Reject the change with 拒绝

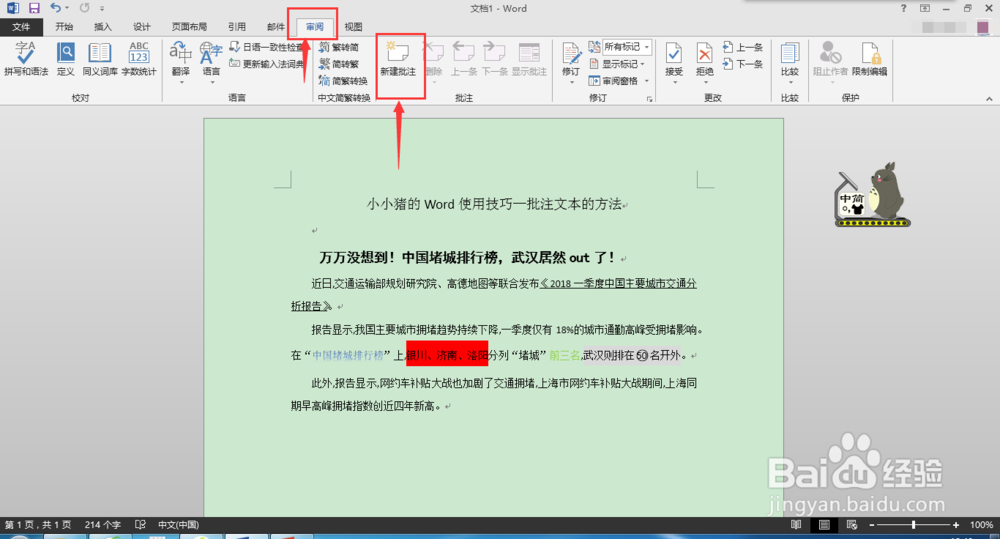[x=705, y=59]
